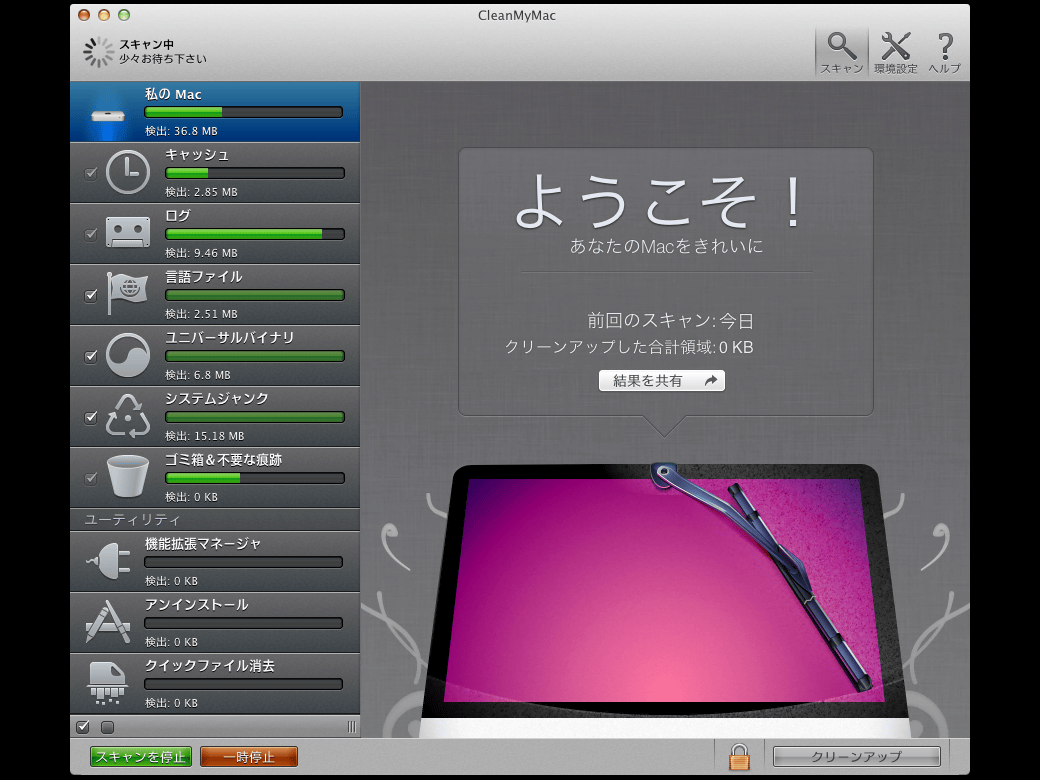Uncheck the システムジャンク checkbox
The height and width of the screenshot is (780, 1040).
[91, 417]
